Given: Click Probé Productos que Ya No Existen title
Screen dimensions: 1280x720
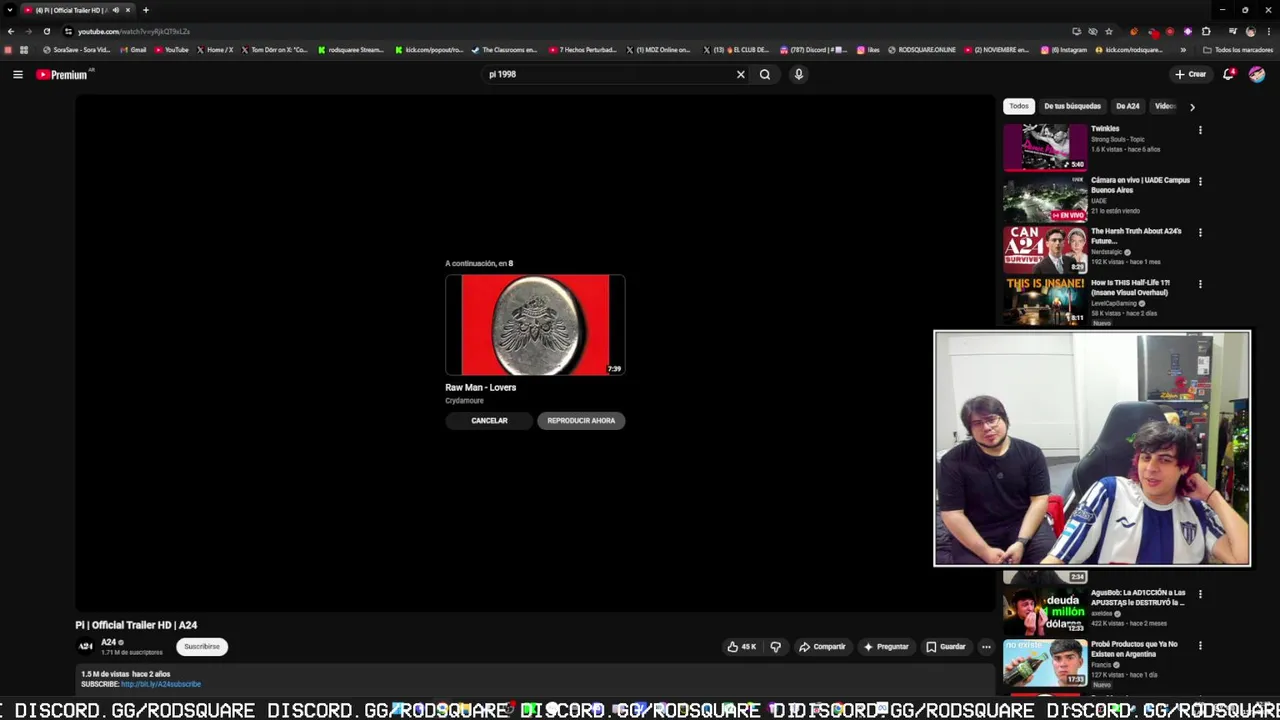Looking at the screenshot, I should click(x=1134, y=649).
